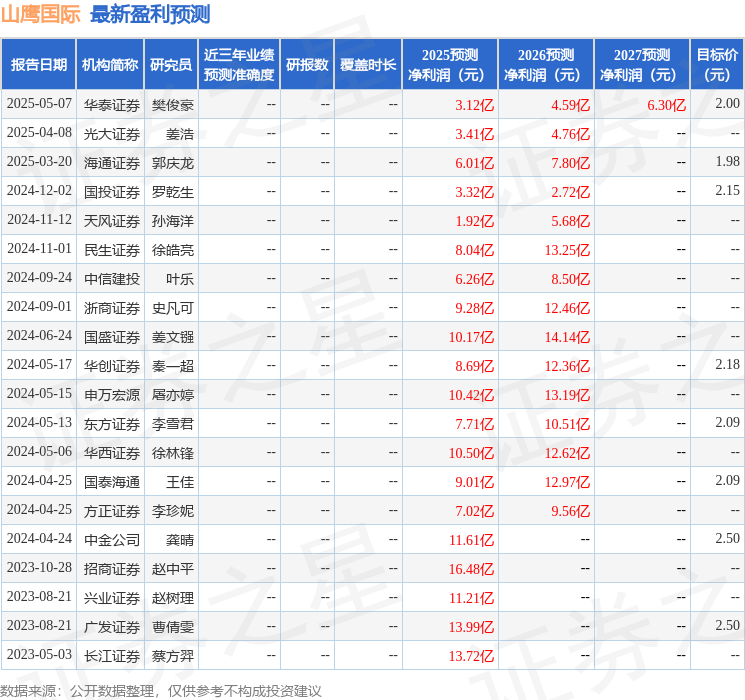Select the 国泰海通 institution cell
This screenshot has height=700, width=745.
(112, 482)
